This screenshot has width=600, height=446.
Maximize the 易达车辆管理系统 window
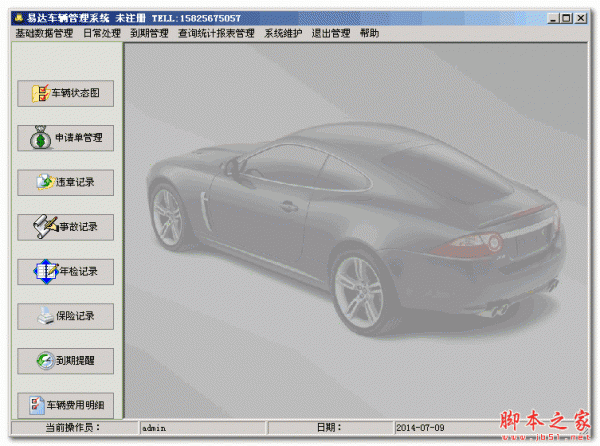(566, 18)
